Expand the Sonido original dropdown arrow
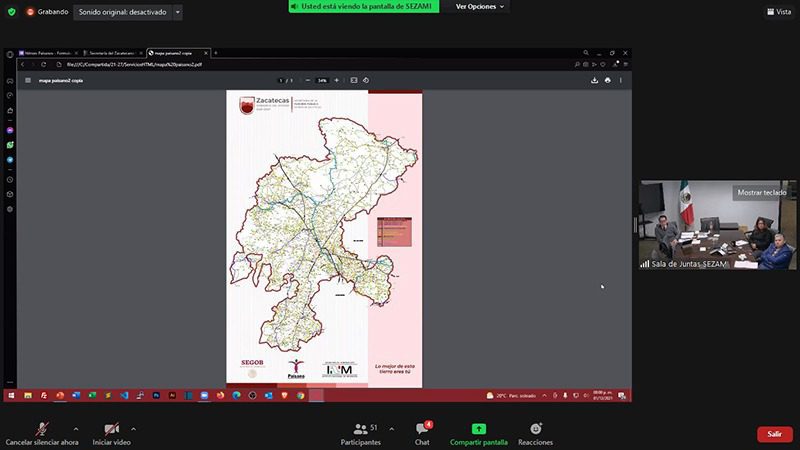Screen dimensions: 800x450 tap(178, 12)
